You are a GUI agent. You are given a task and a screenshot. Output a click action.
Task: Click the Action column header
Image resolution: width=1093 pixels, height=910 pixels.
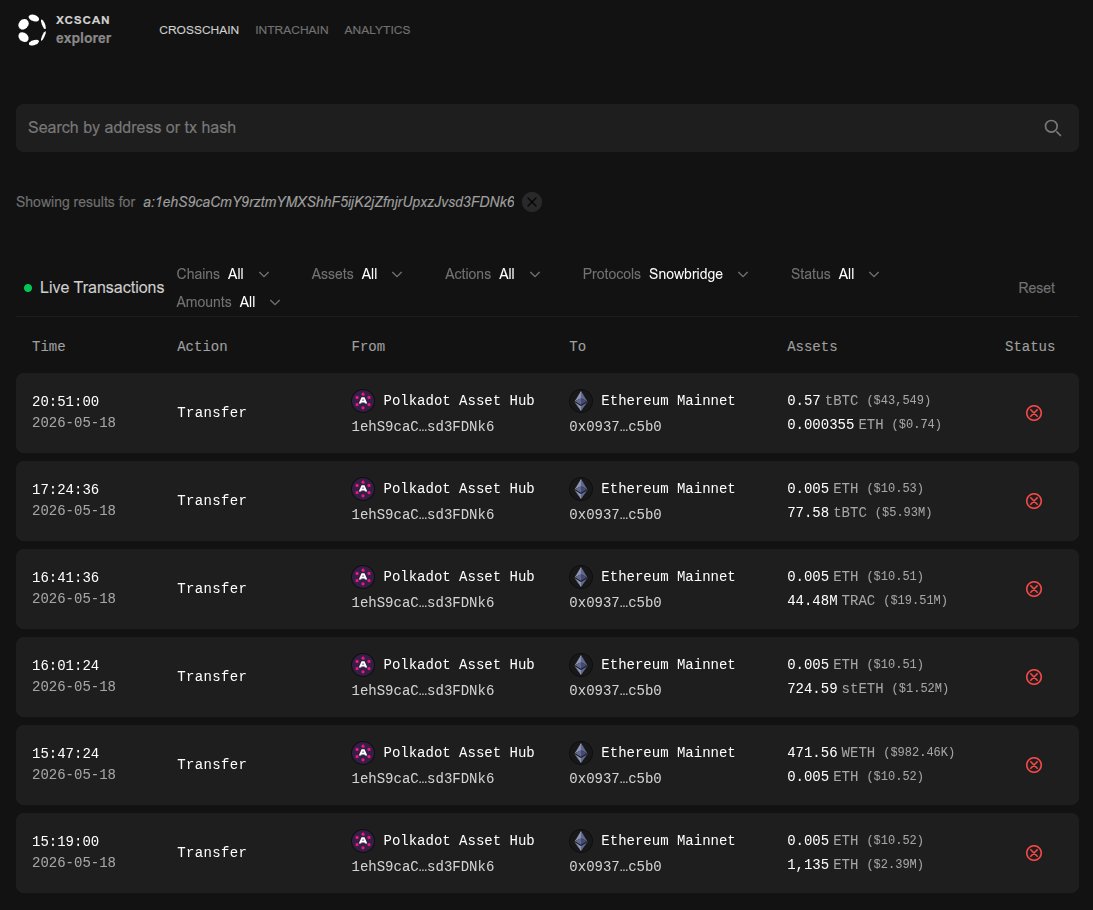coord(202,347)
